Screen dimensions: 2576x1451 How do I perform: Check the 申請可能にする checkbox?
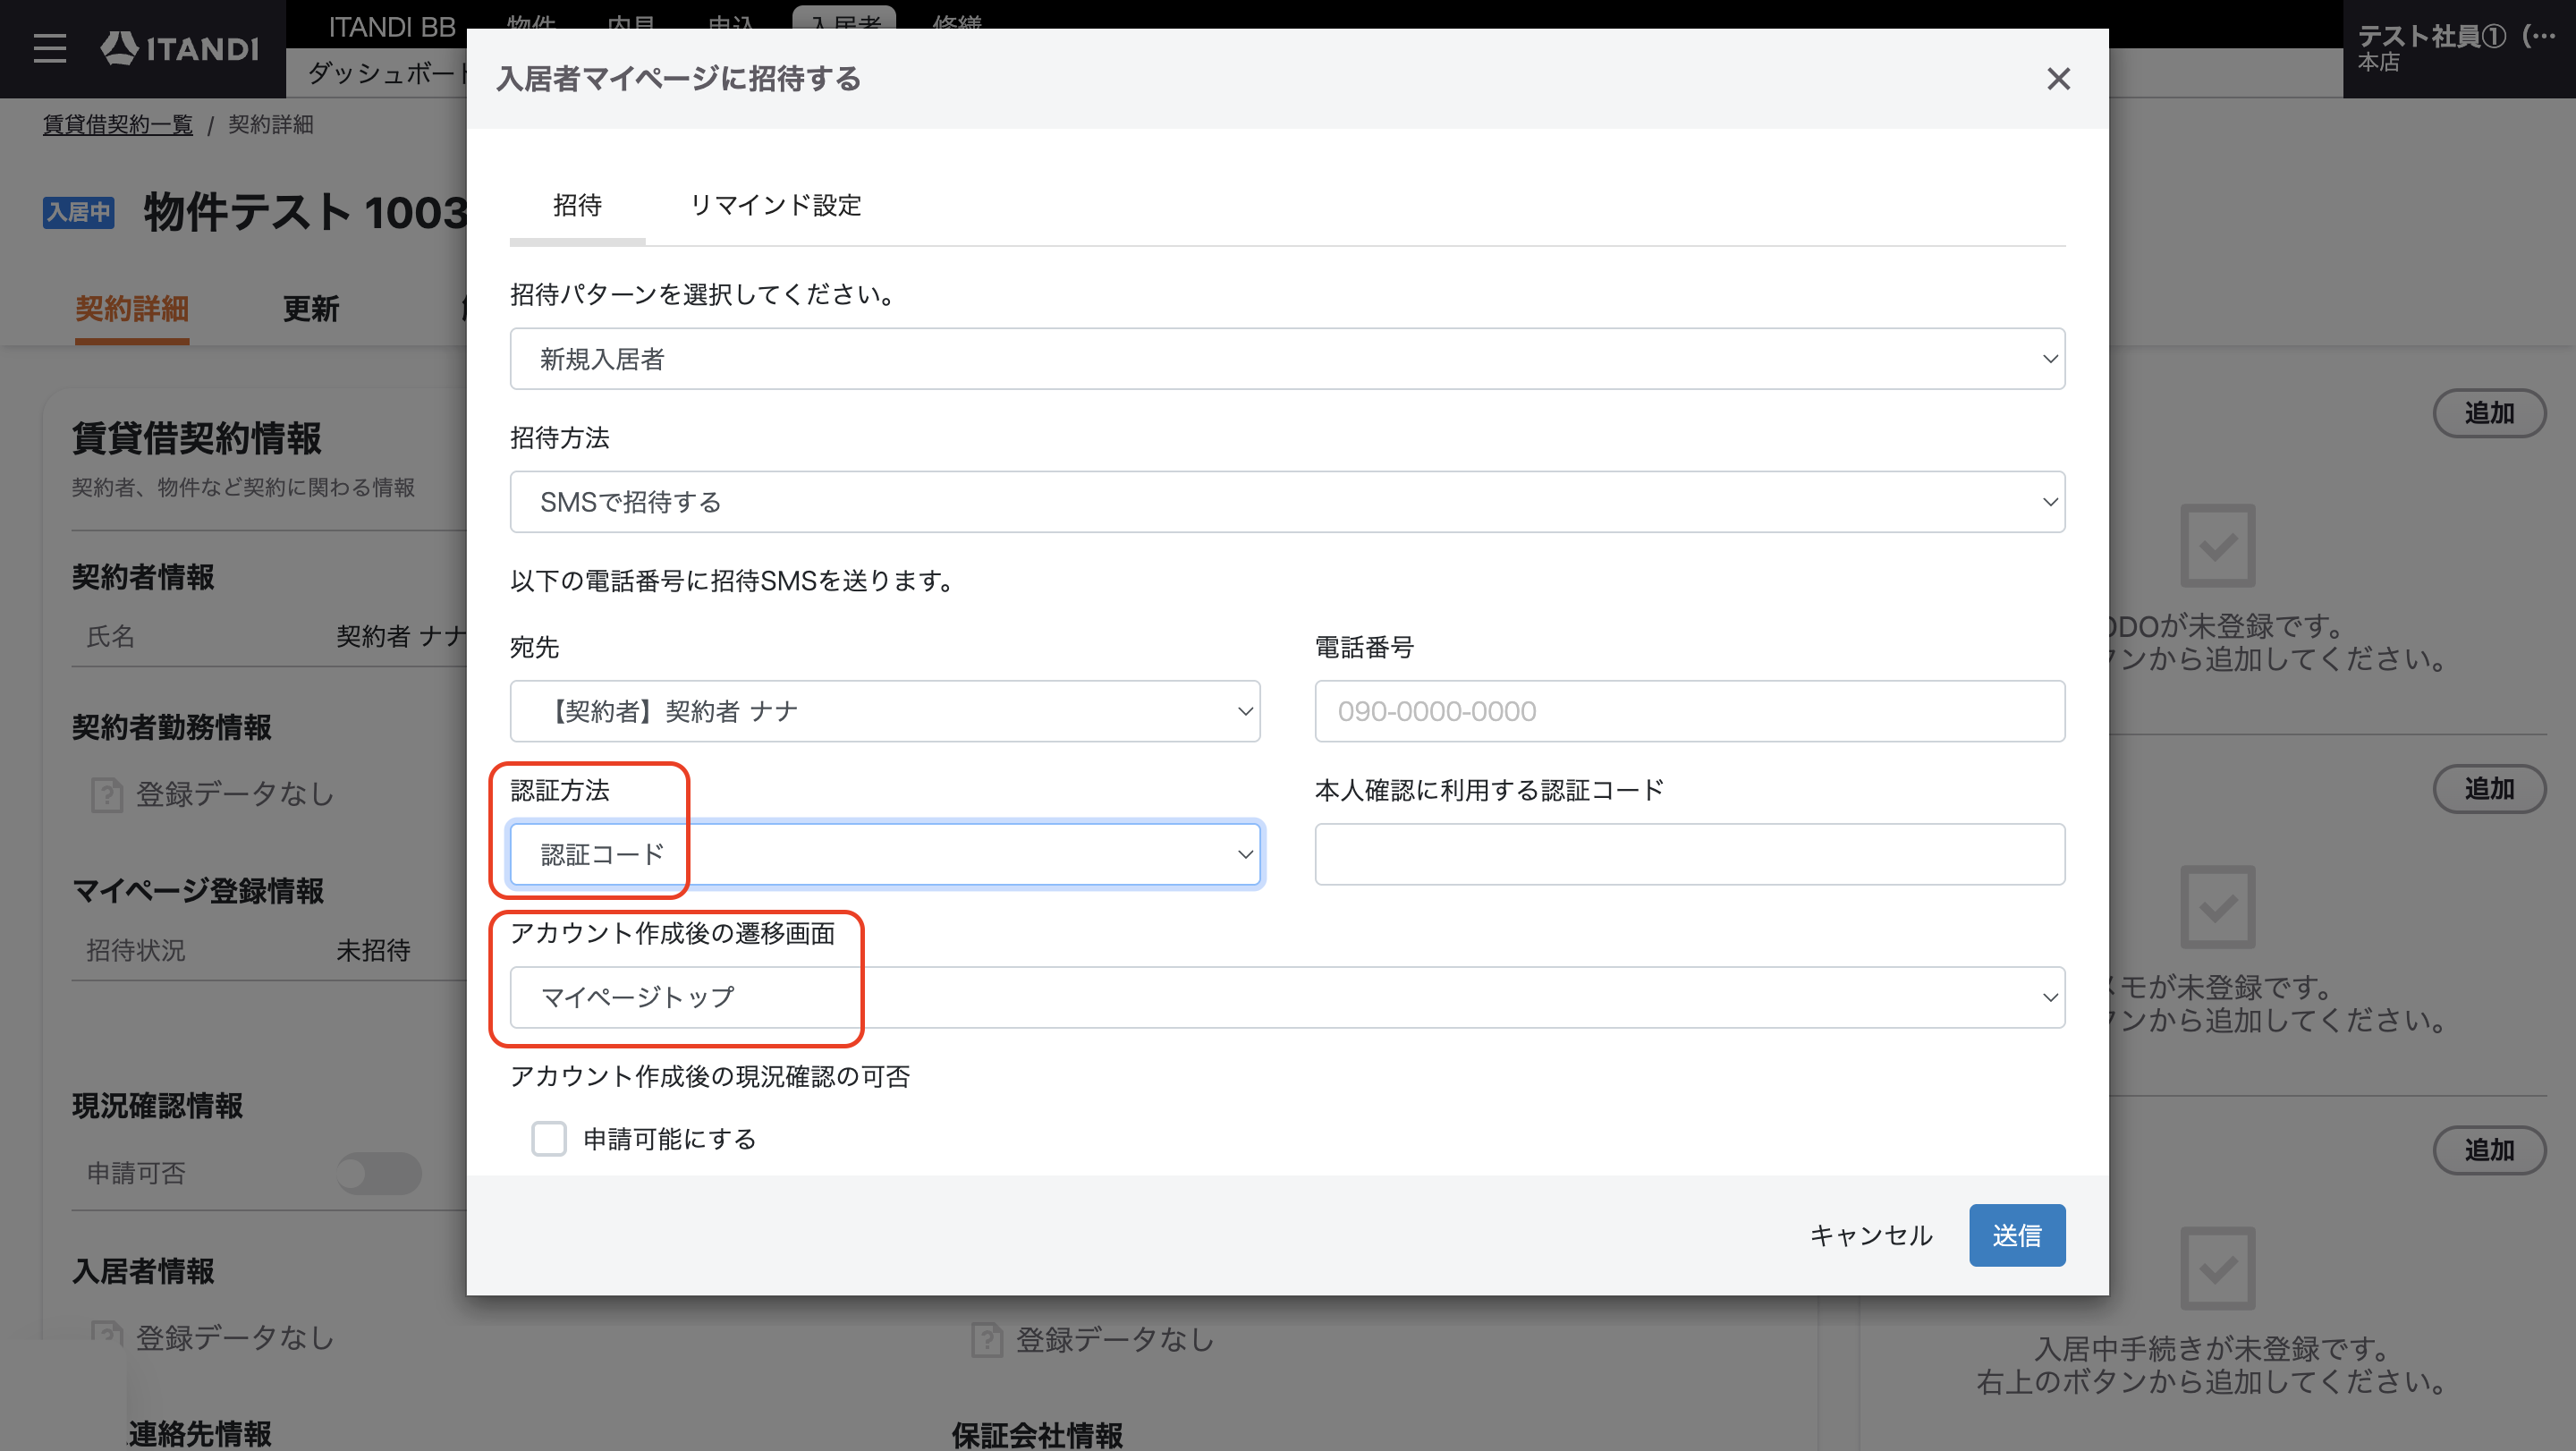pyautogui.click(x=549, y=1139)
